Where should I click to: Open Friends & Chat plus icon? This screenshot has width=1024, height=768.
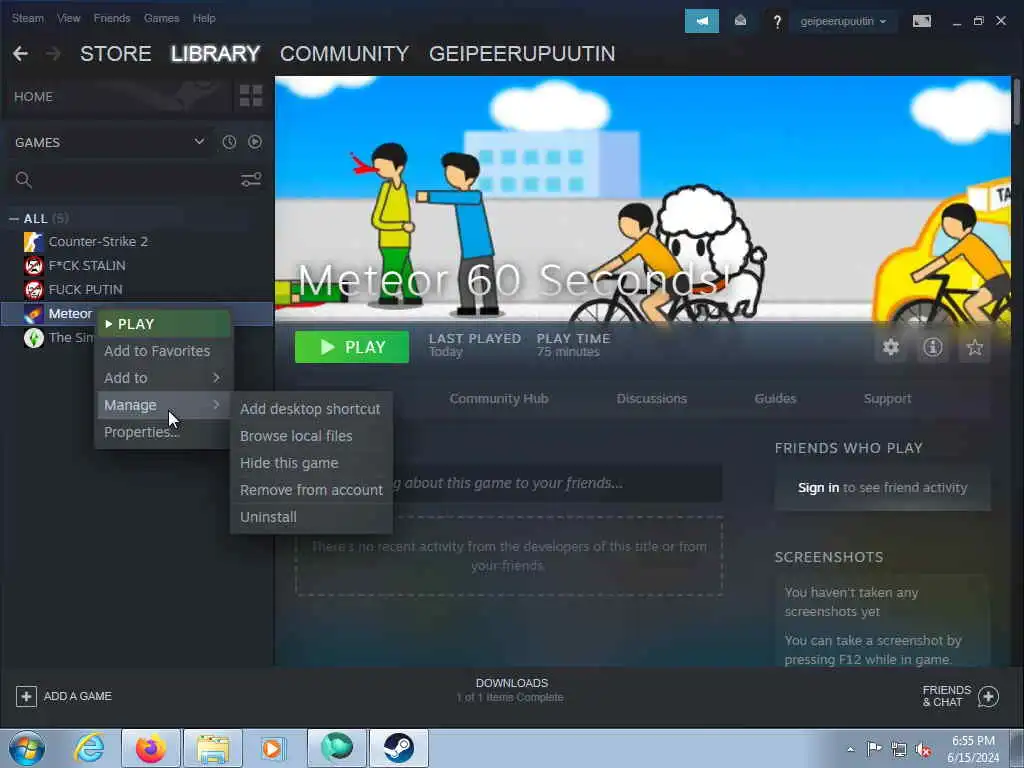coord(988,696)
